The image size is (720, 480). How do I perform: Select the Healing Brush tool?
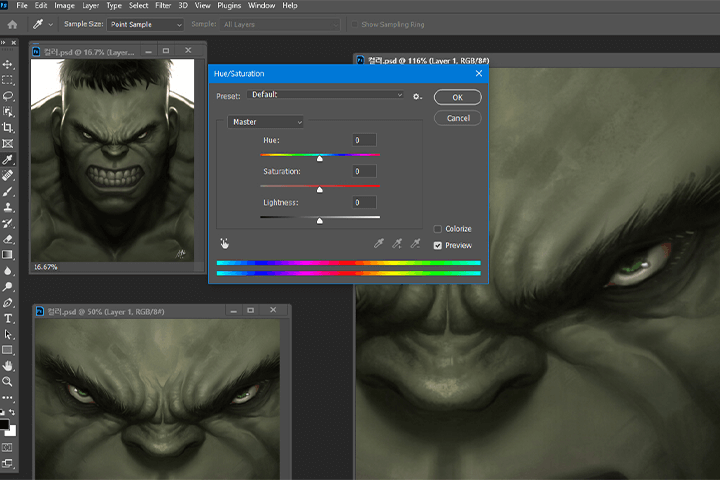point(8,175)
